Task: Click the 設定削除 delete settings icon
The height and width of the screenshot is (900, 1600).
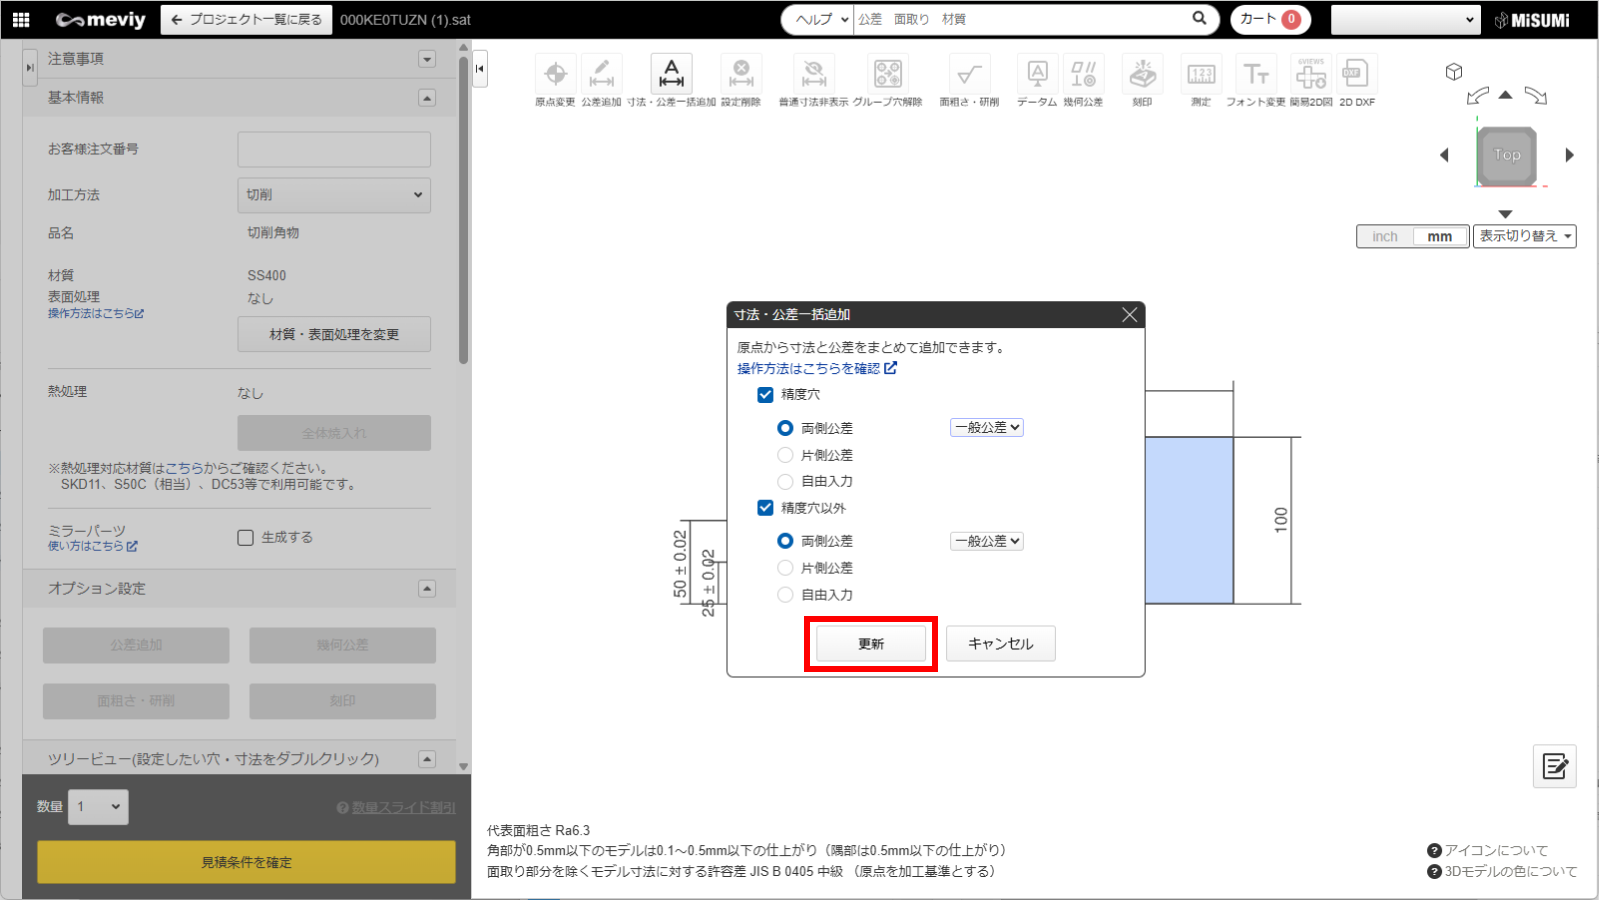Action: [741, 75]
